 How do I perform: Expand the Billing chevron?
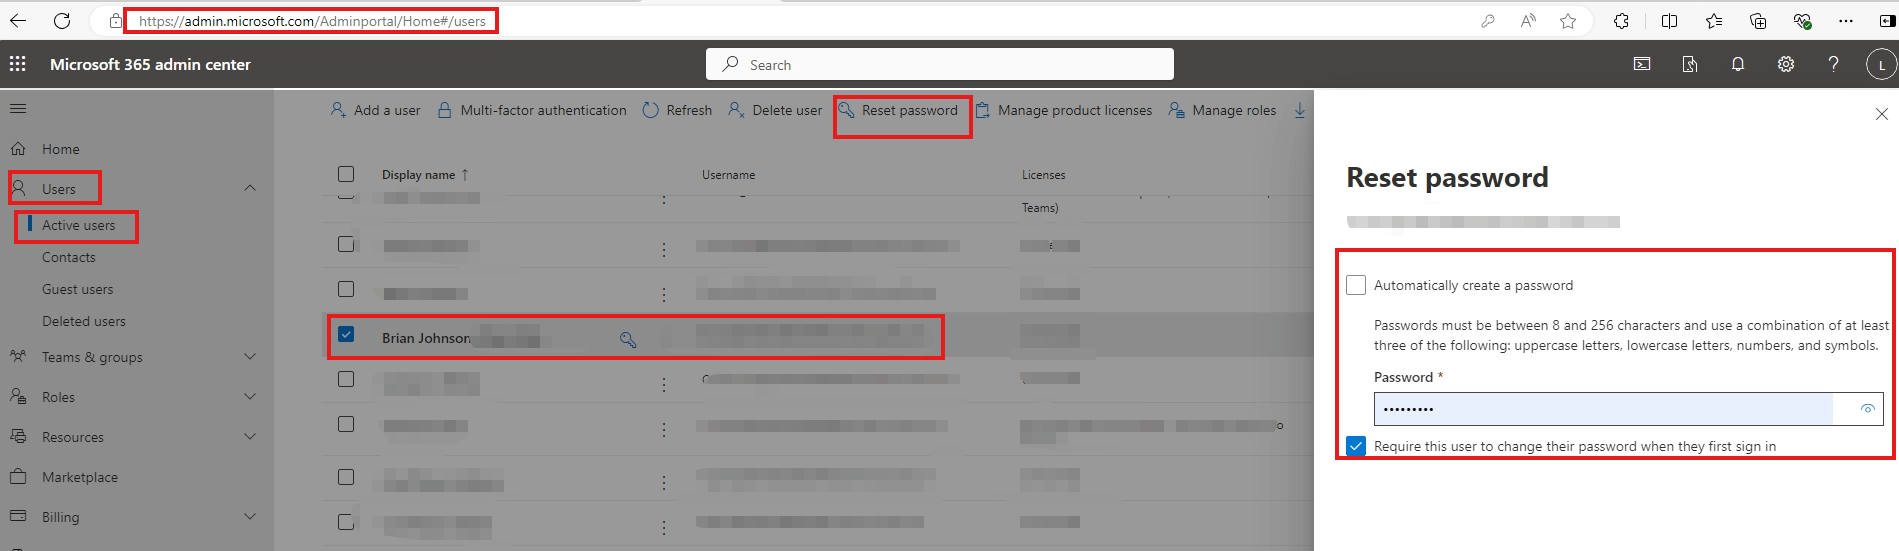tap(250, 517)
